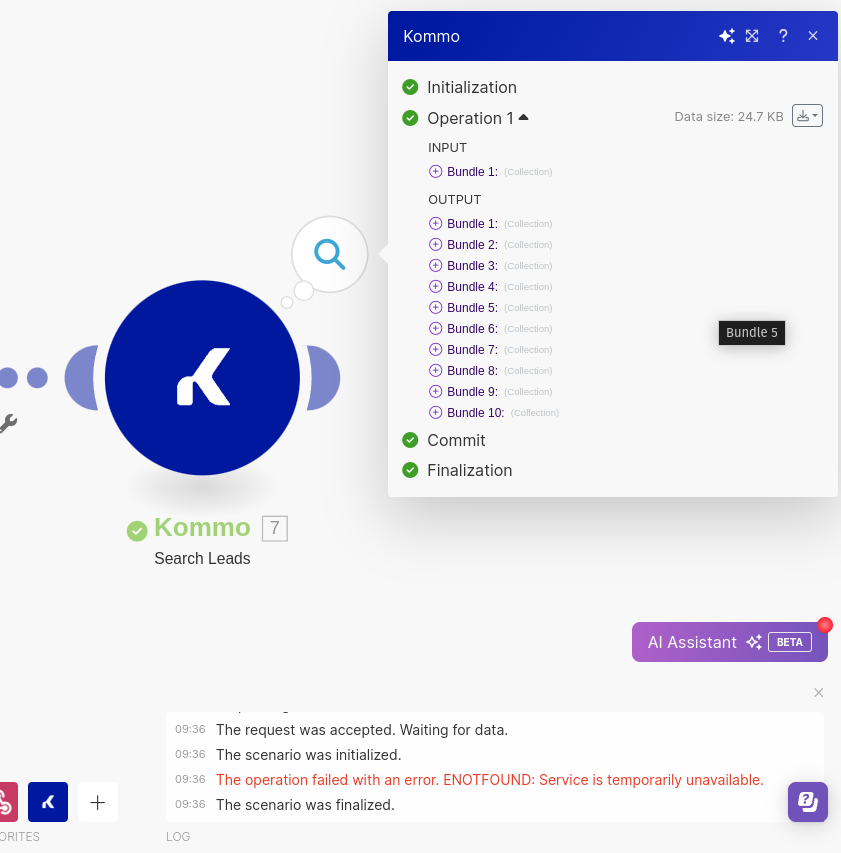Expand OUTPUT Bundle 9 collection
This screenshot has width=841, height=853.
436,392
